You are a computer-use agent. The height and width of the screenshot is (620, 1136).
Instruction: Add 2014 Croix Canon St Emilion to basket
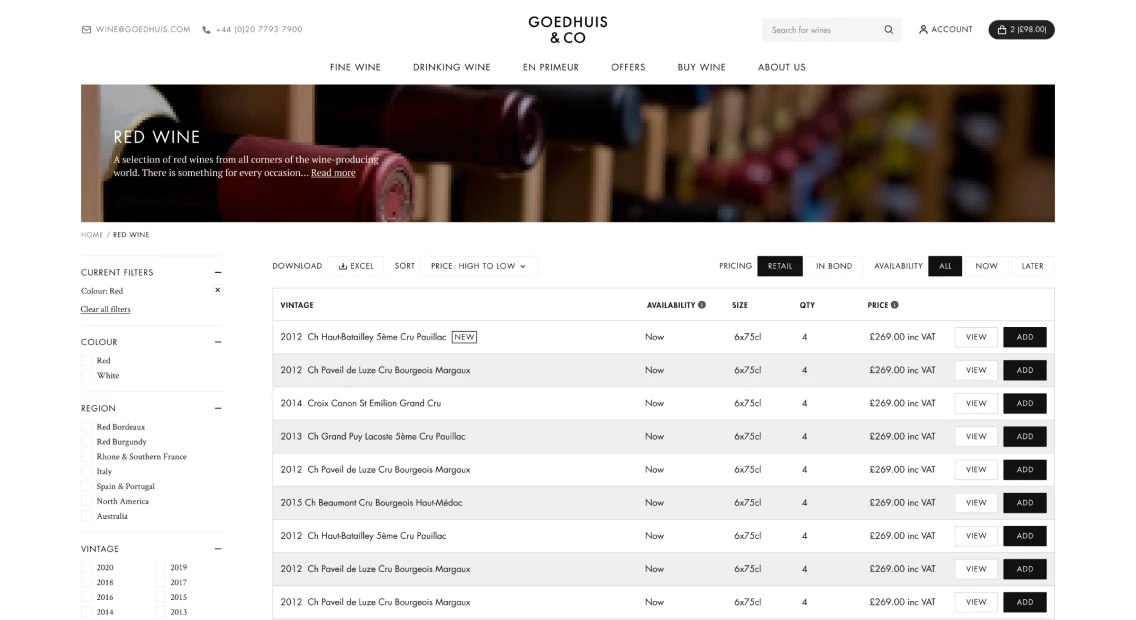1024,403
